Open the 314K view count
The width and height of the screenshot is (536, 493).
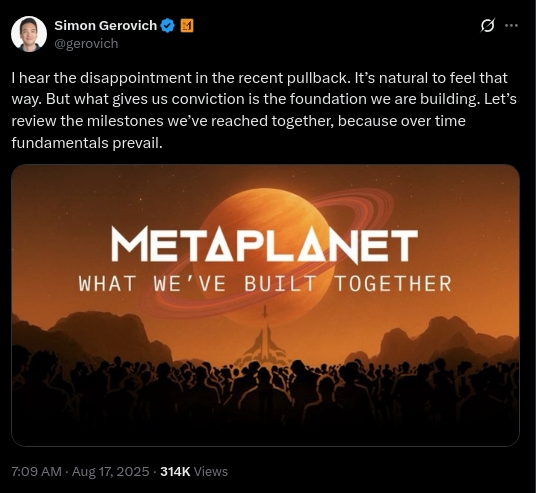[x=175, y=471]
